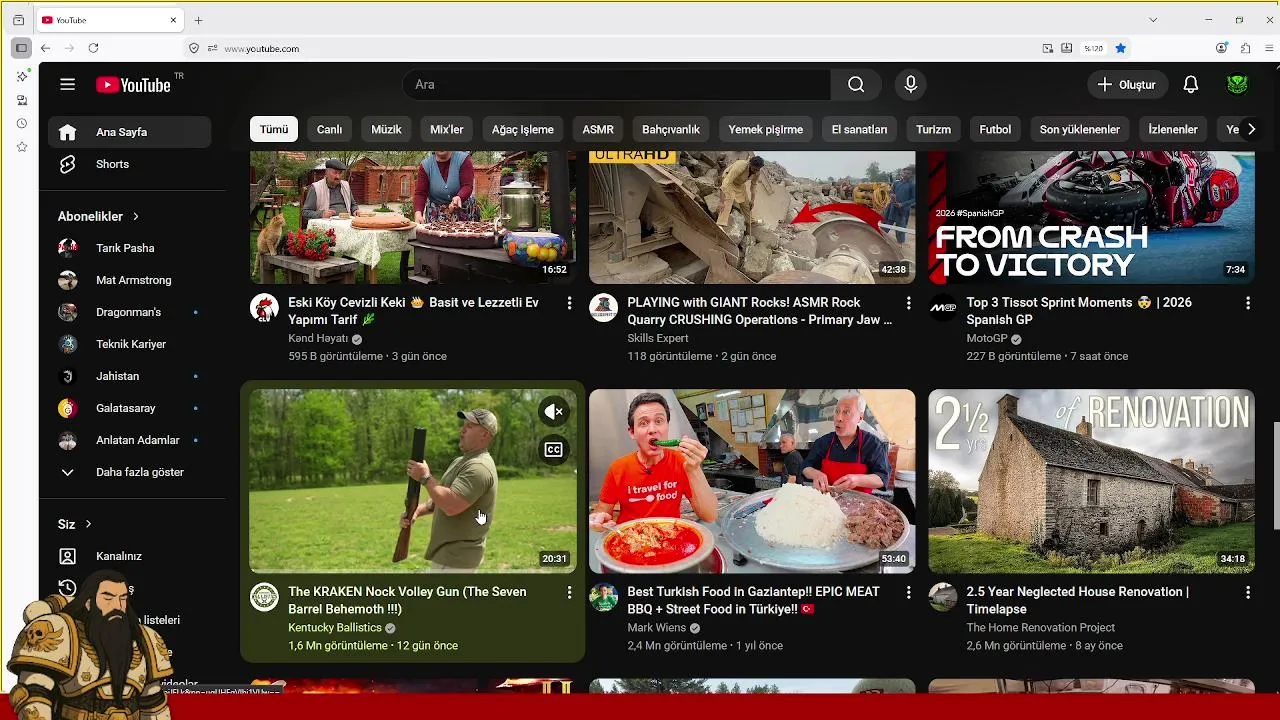Open the Best Turkish Food thumbnail
Screen dimensions: 1280x720
click(x=752, y=481)
